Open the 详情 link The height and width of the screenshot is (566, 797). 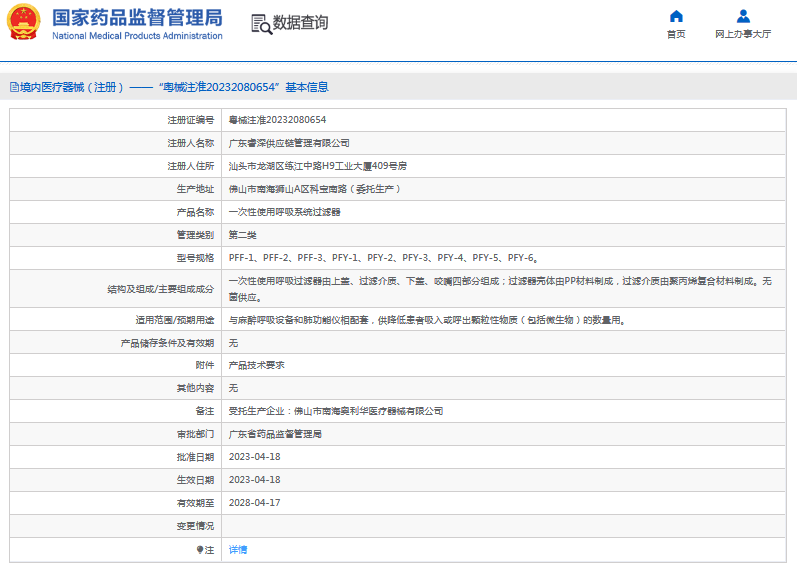[x=238, y=550]
